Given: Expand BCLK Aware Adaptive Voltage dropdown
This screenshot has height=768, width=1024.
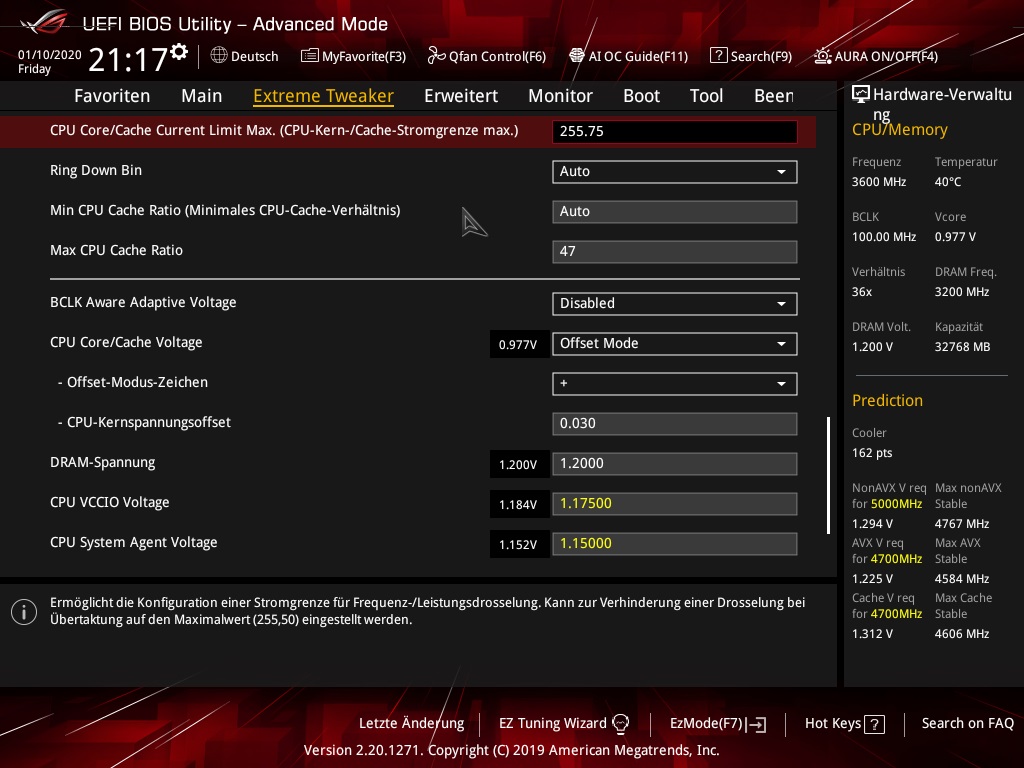Looking at the screenshot, I should [675, 304].
